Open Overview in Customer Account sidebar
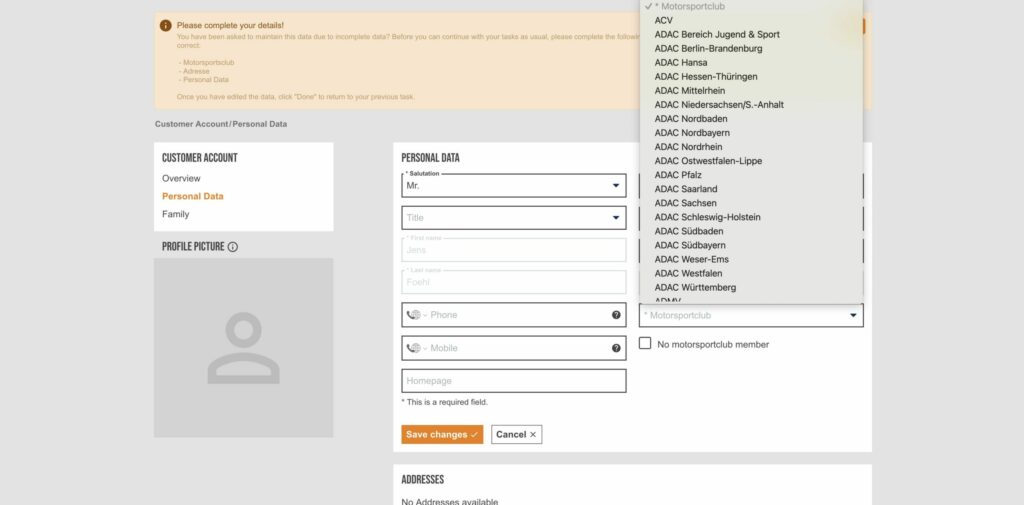The width and height of the screenshot is (1024, 505). point(181,178)
